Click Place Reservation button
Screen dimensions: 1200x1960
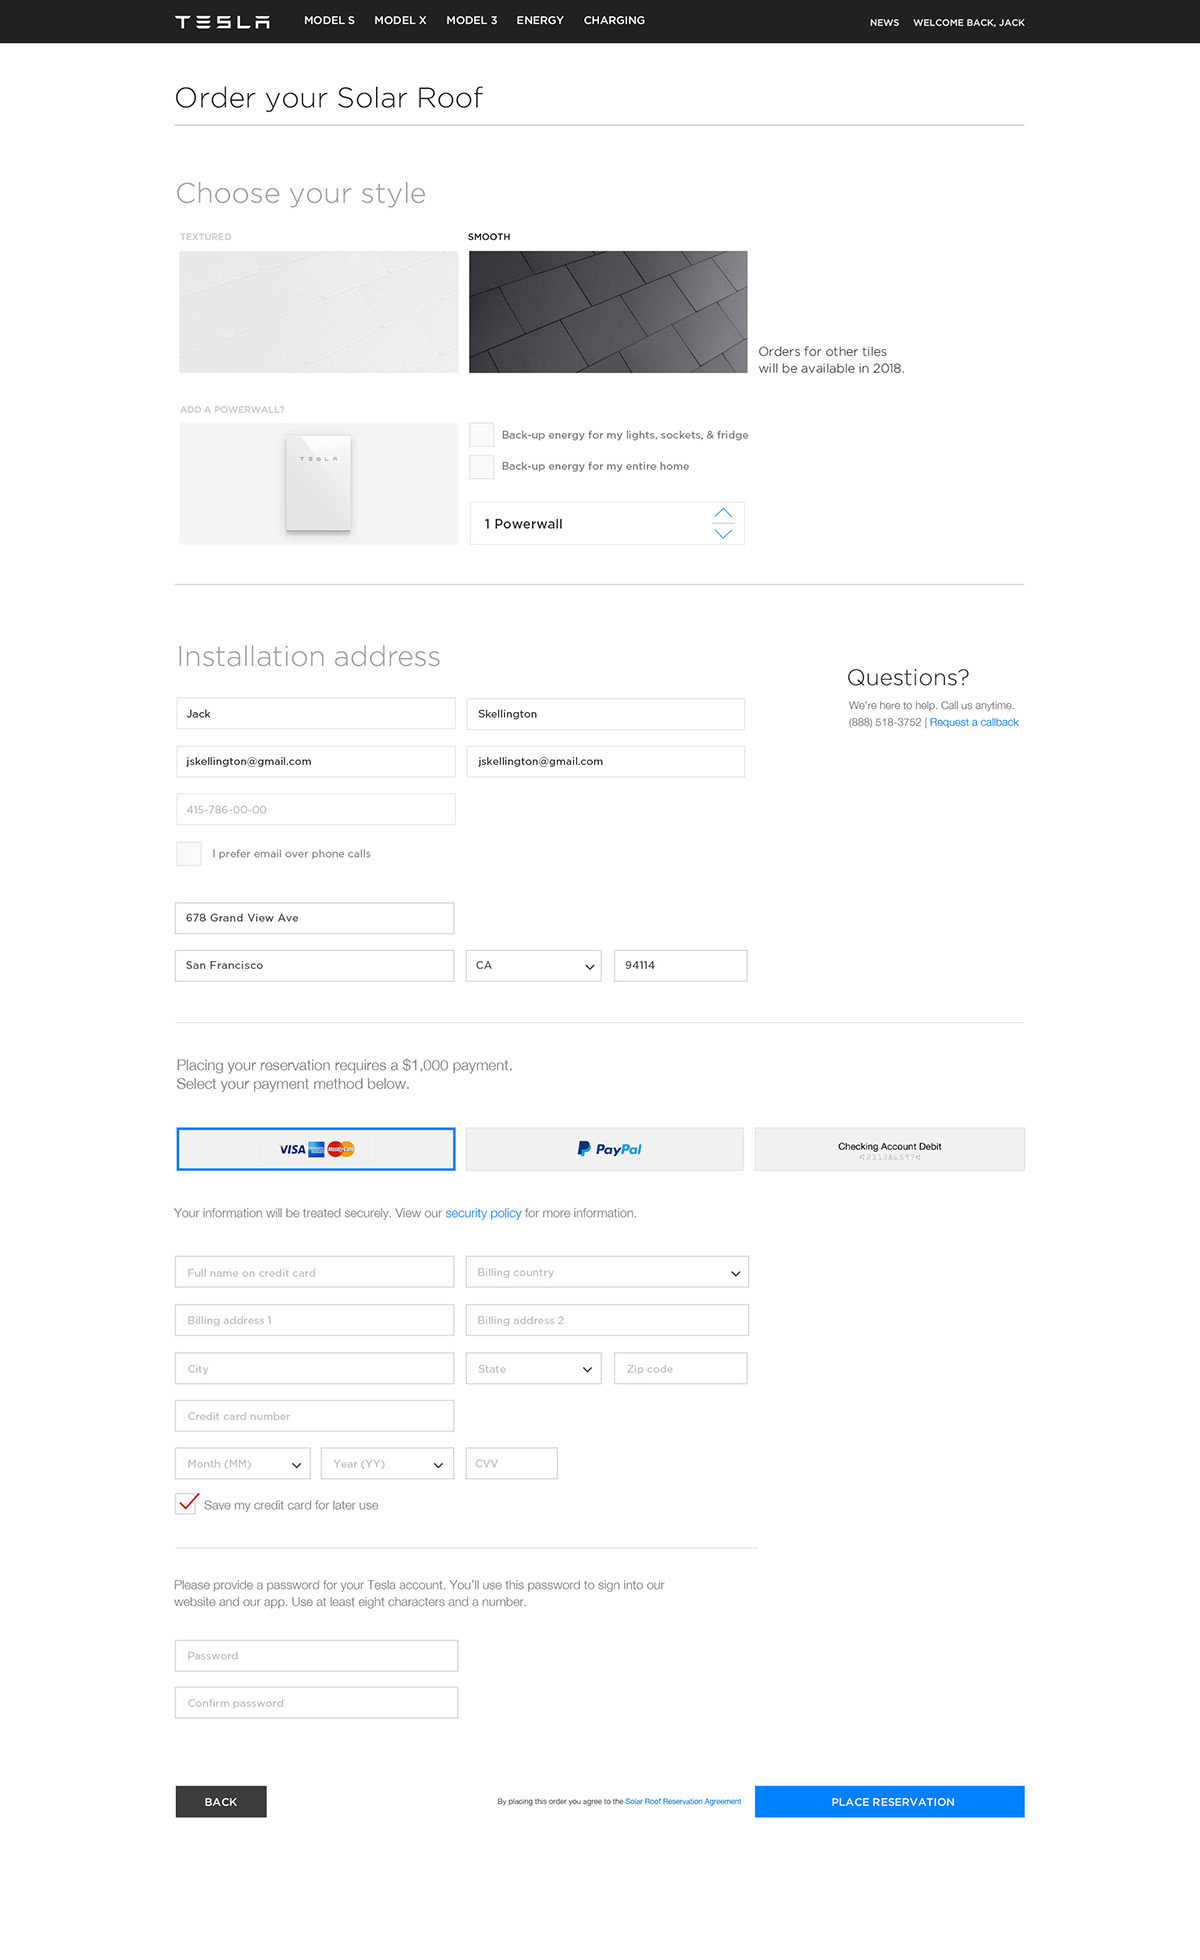tap(890, 1802)
